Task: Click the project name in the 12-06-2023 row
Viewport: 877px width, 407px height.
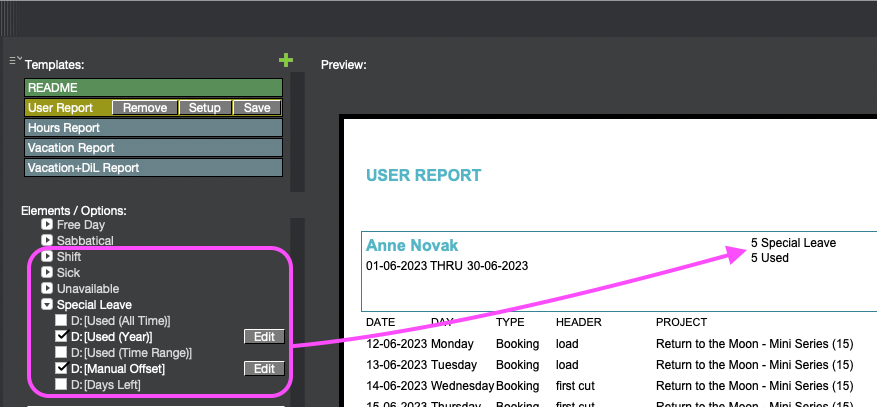Action: (x=755, y=344)
